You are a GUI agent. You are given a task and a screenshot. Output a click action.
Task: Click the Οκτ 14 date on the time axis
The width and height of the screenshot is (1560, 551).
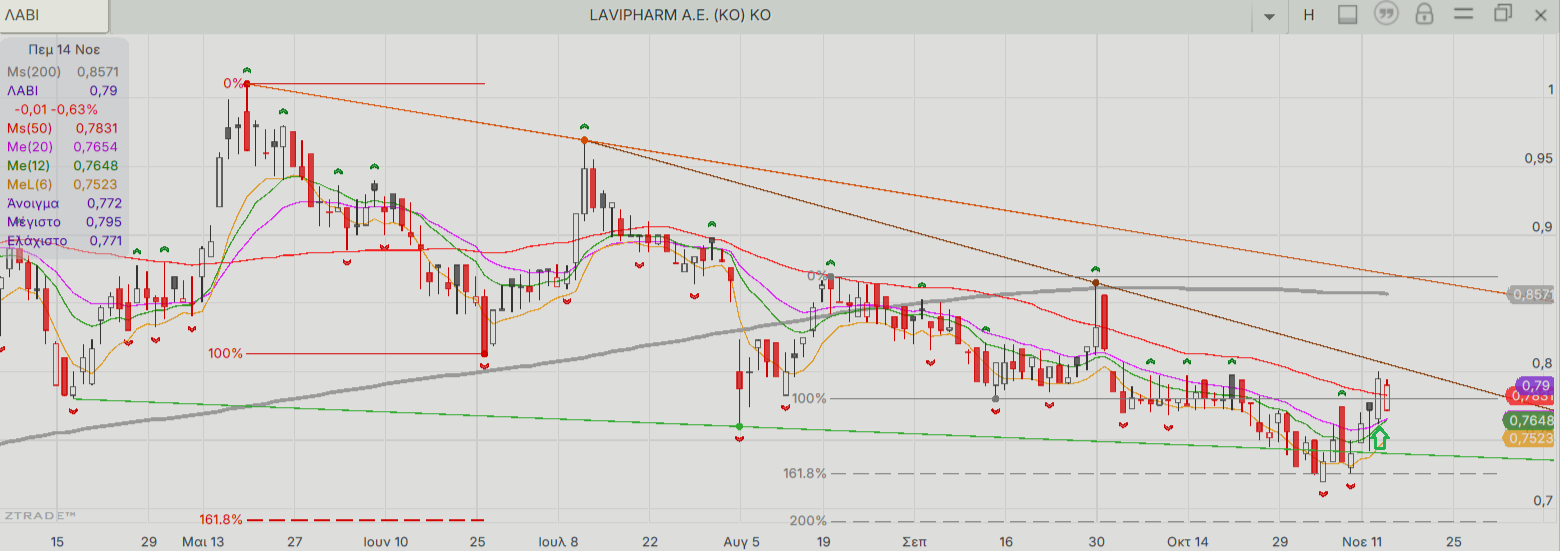point(1186,541)
